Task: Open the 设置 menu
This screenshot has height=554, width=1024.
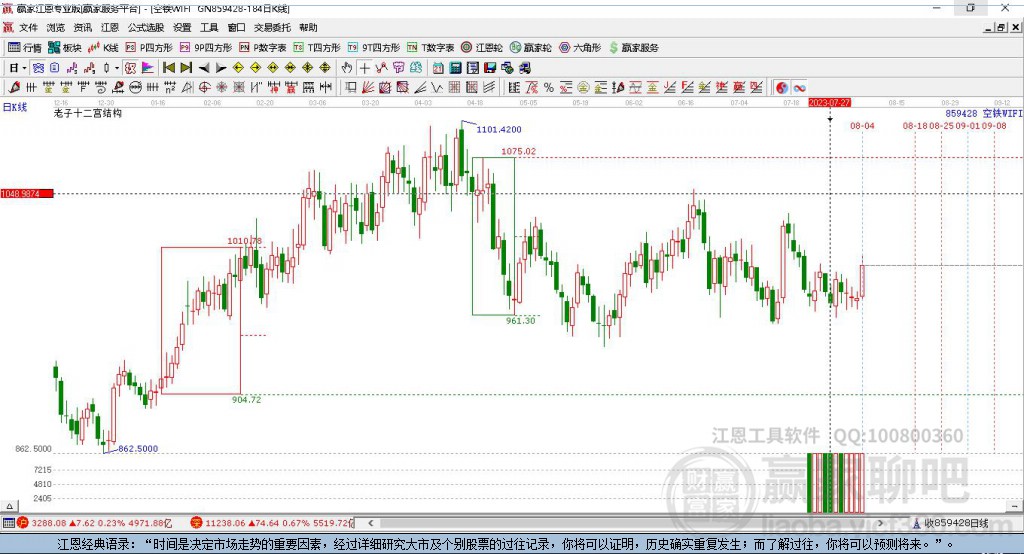Action: pos(182,27)
